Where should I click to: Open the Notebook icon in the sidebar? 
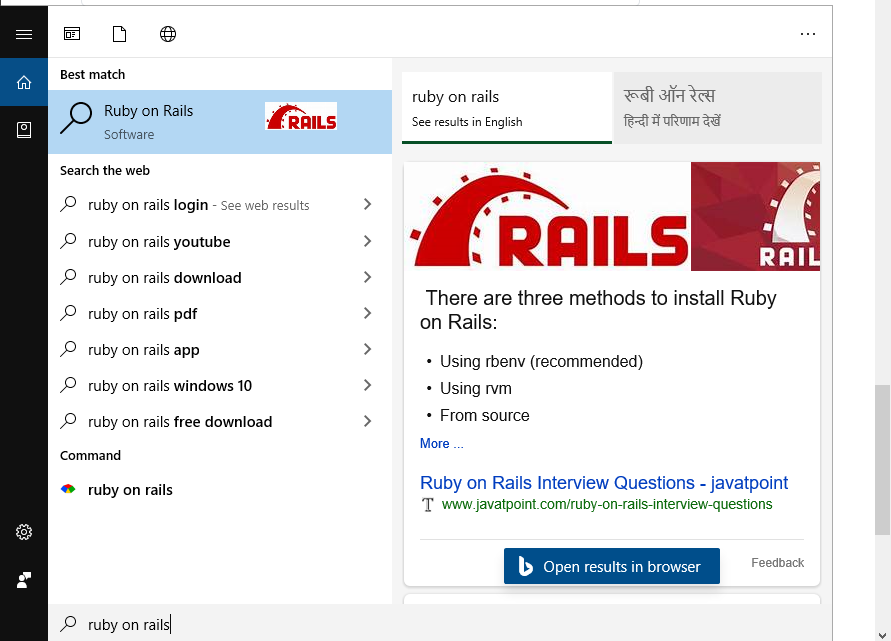[x=24, y=130]
